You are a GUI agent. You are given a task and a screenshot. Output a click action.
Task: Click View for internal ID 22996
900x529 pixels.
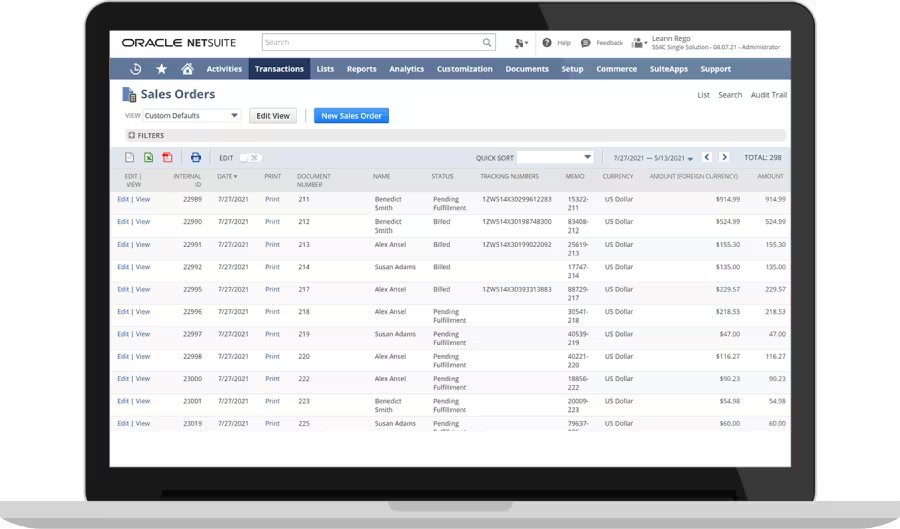click(x=143, y=312)
